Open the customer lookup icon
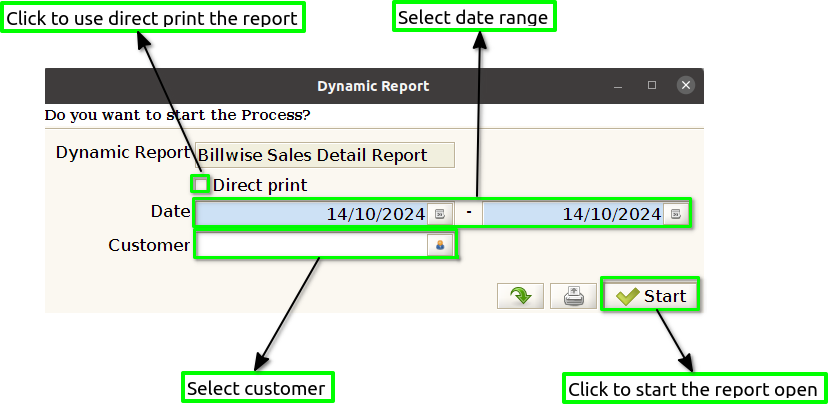The width and height of the screenshot is (828, 404). click(440, 246)
